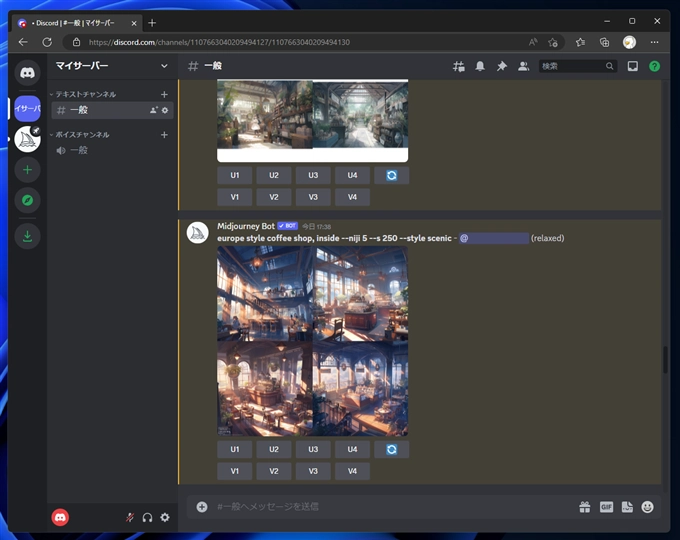
Task: Open browser settings and more menu
Action: click(654, 42)
